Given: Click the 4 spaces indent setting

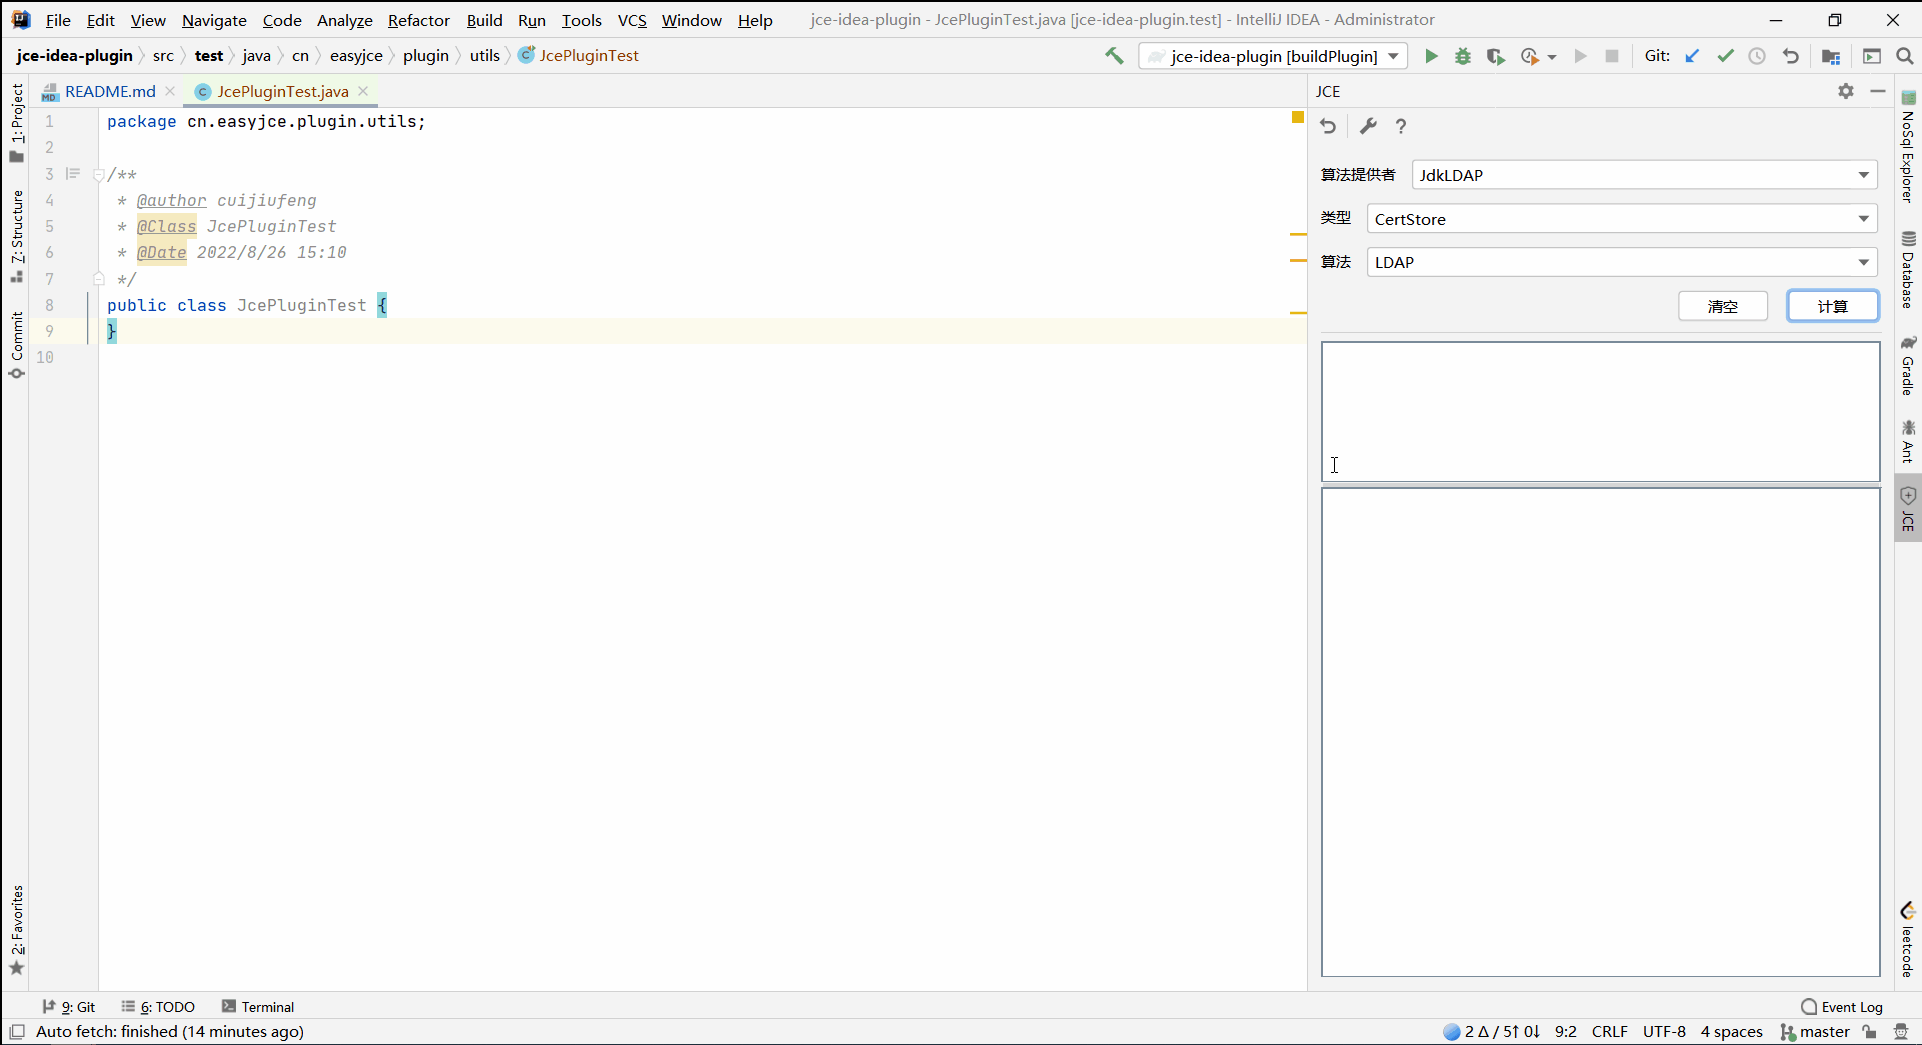Looking at the screenshot, I should coord(1731,1032).
